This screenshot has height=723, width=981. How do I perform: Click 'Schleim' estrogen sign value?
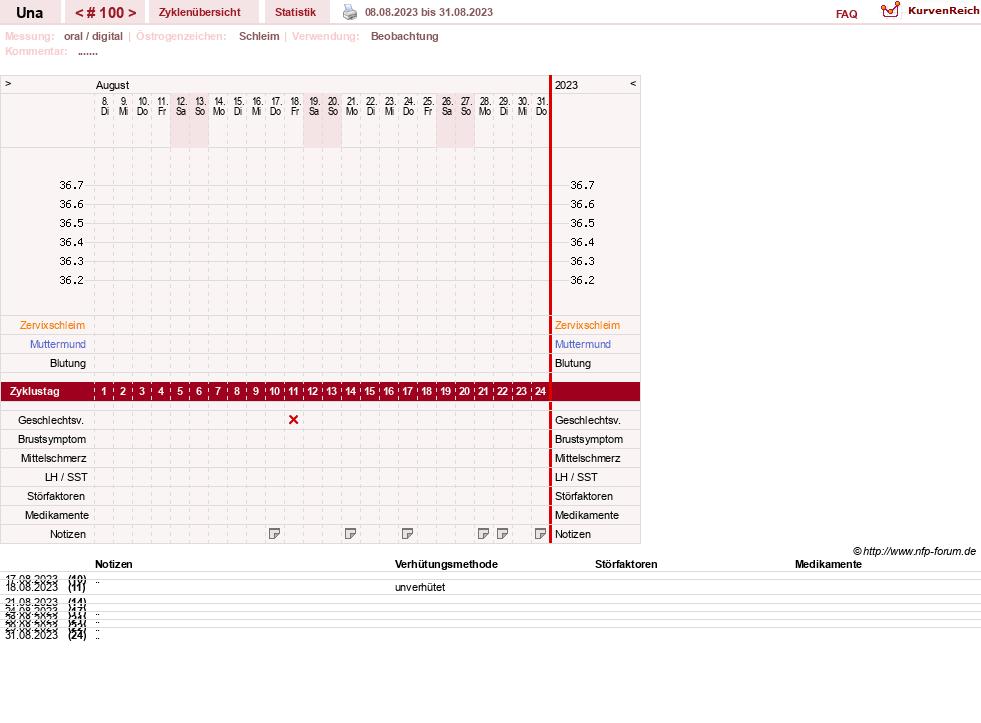[259, 36]
